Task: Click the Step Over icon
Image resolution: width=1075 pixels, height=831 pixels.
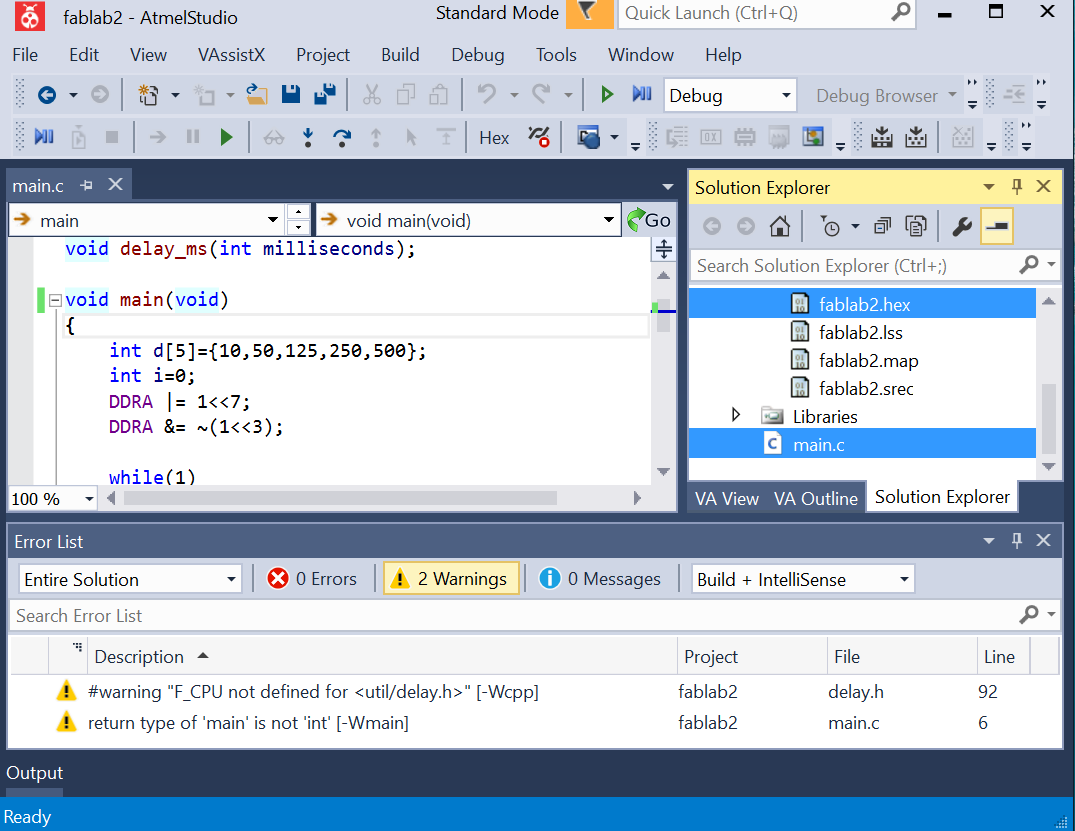Action: click(x=341, y=138)
